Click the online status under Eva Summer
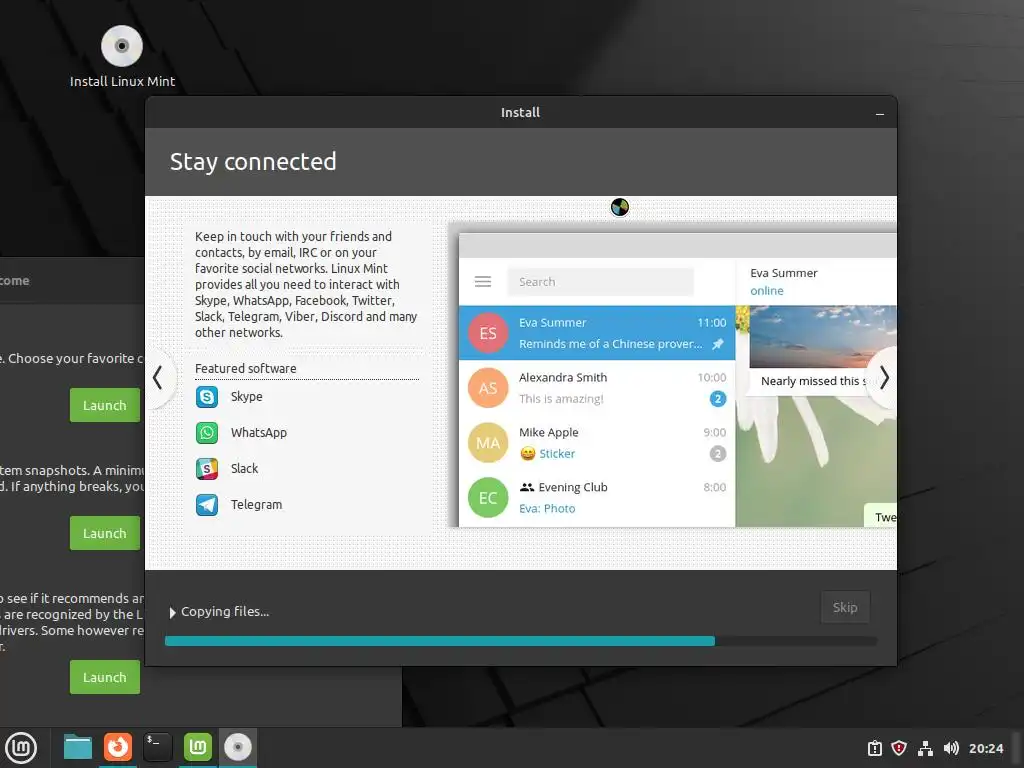 pos(767,291)
